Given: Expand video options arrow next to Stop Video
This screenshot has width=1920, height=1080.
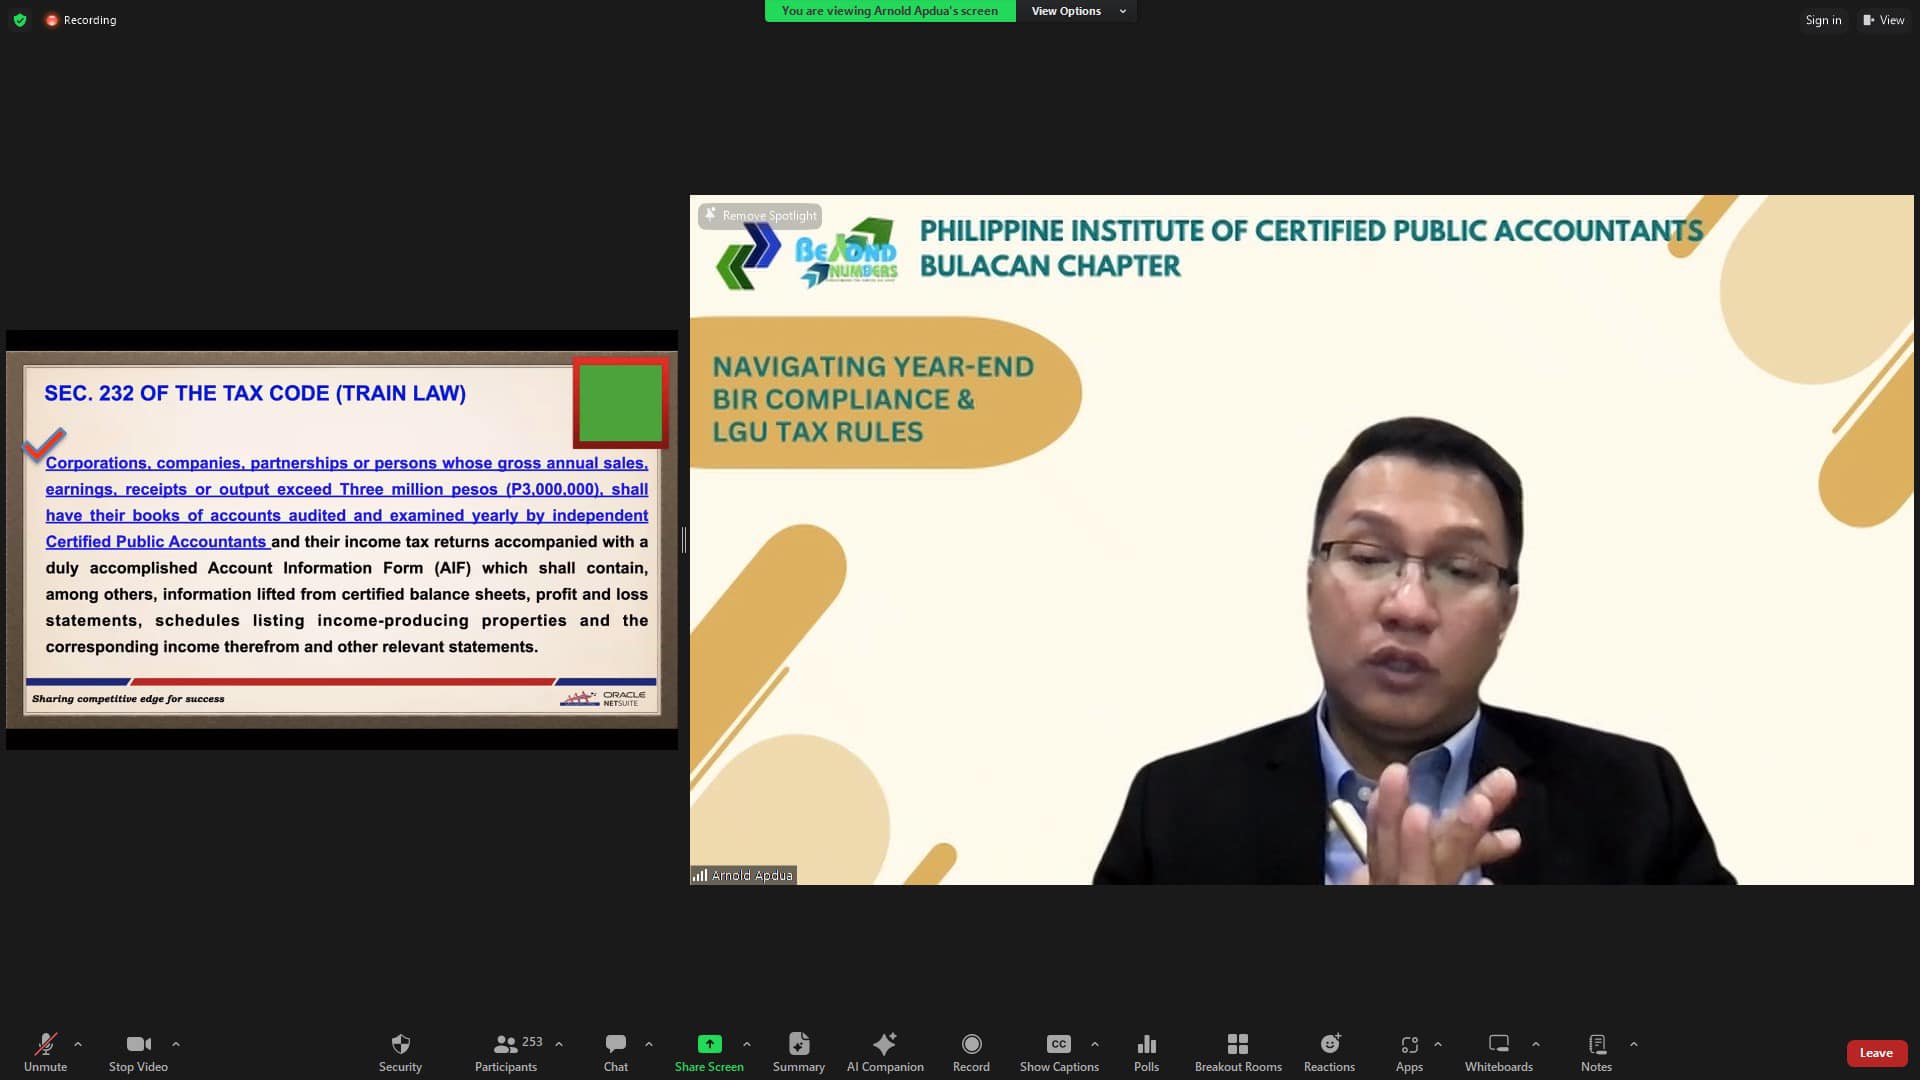Looking at the screenshot, I should pyautogui.click(x=176, y=1044).
